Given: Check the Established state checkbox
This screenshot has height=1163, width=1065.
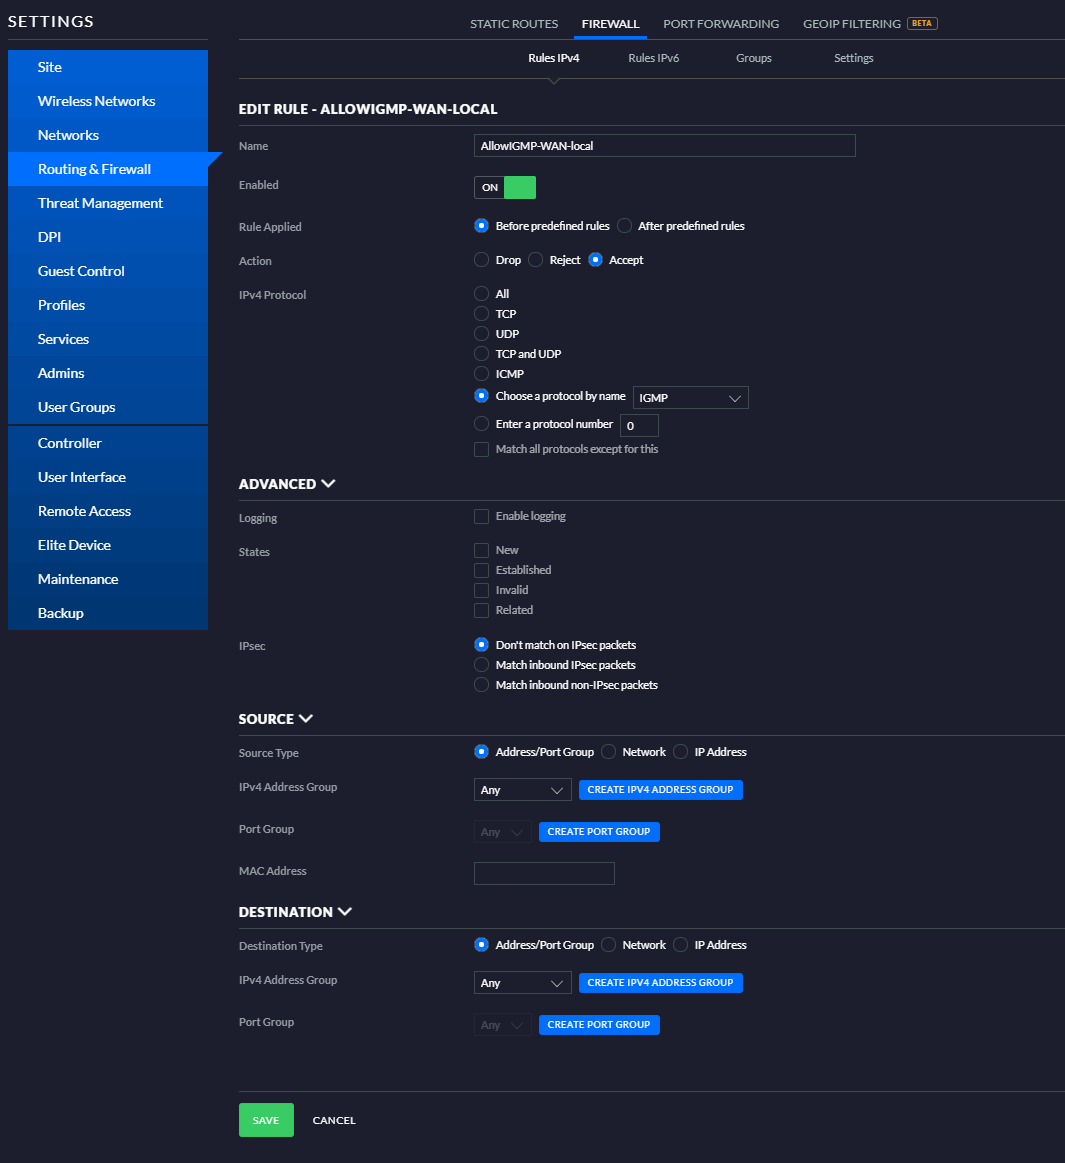Looking at the screenshot, I should [x=481, y=570].
